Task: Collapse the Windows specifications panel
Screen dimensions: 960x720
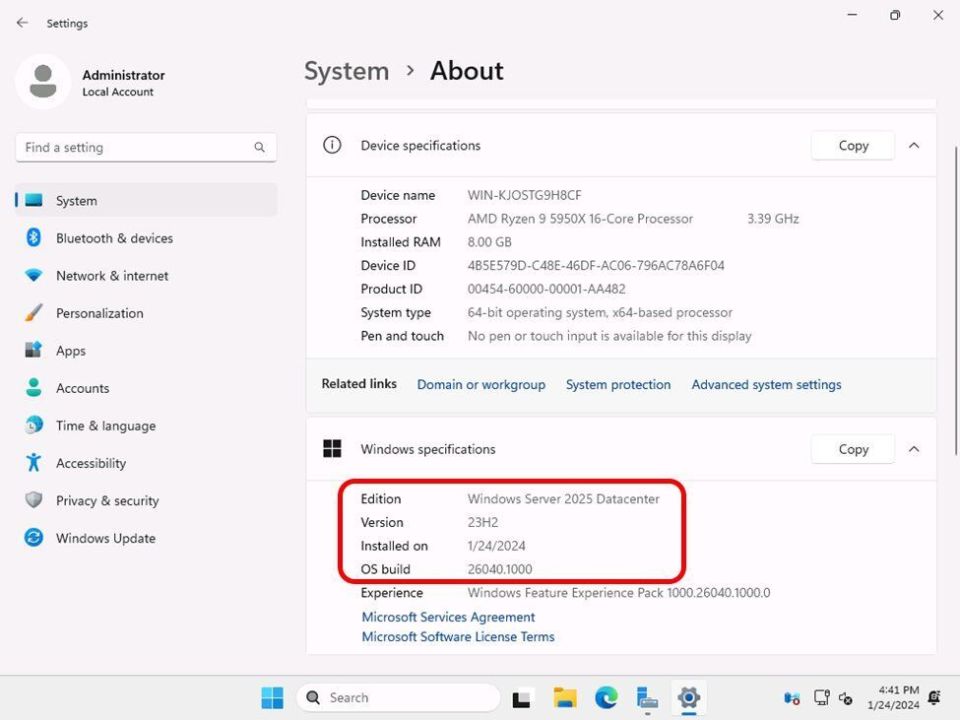Action: (x=913, y=449)
